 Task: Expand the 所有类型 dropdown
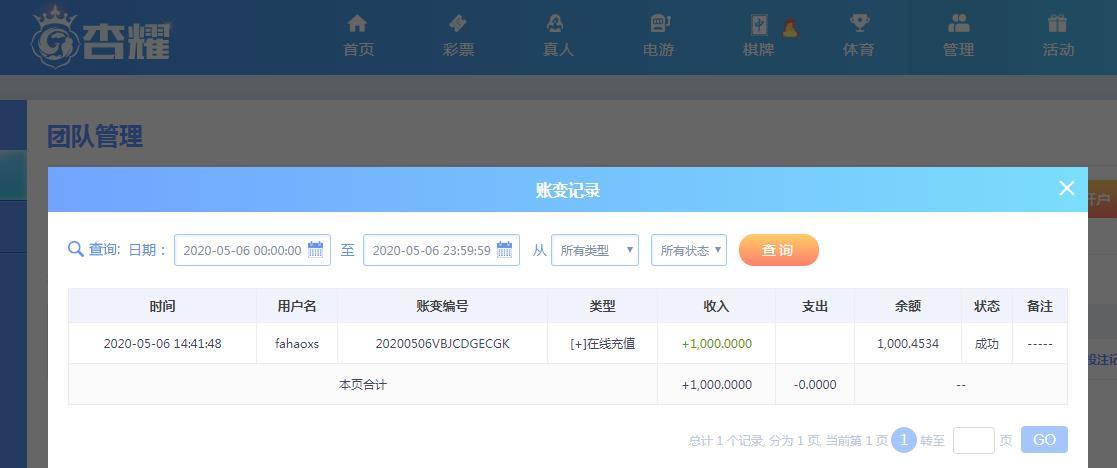click(x=595, y=250)
